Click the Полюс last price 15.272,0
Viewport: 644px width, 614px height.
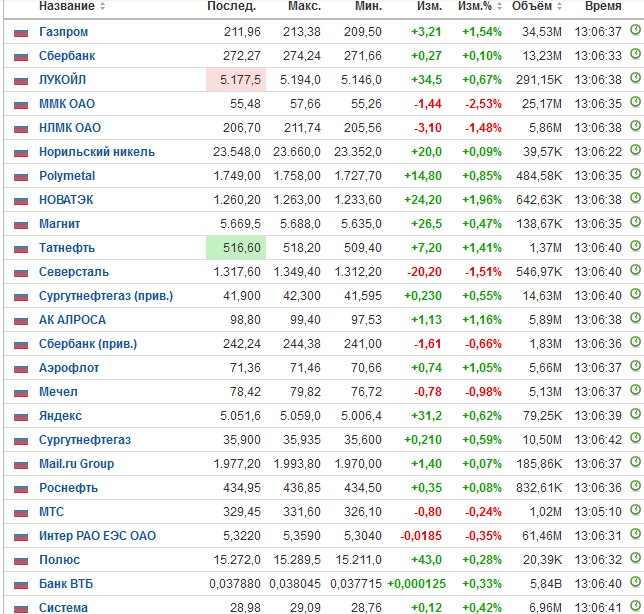[237, 560]
